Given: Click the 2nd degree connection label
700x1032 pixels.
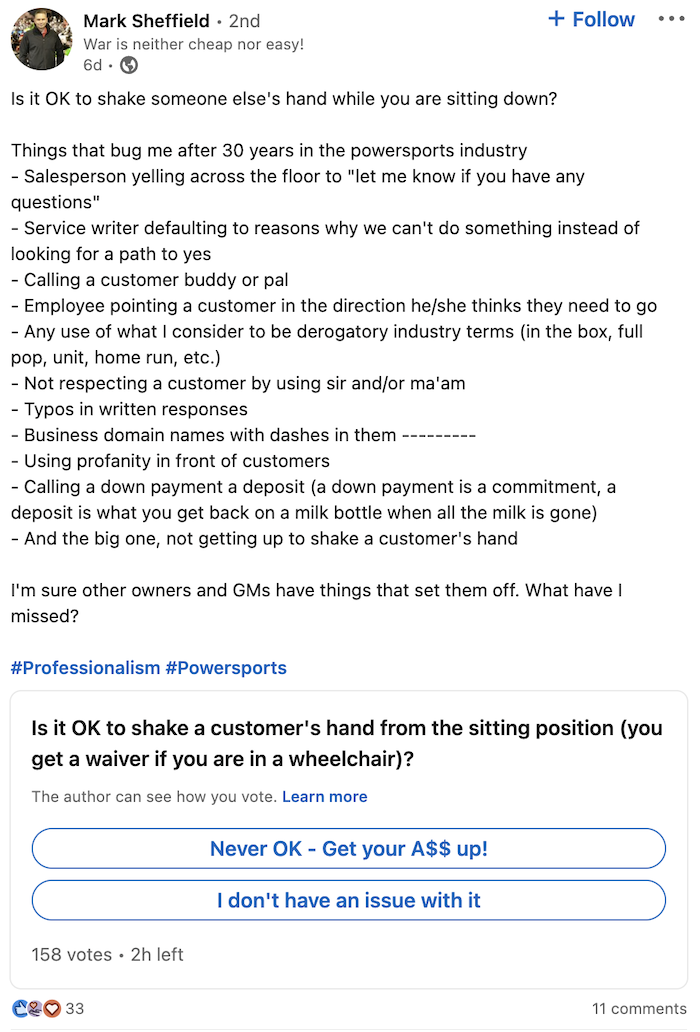Looking at the screenshot, I should 244,21.
